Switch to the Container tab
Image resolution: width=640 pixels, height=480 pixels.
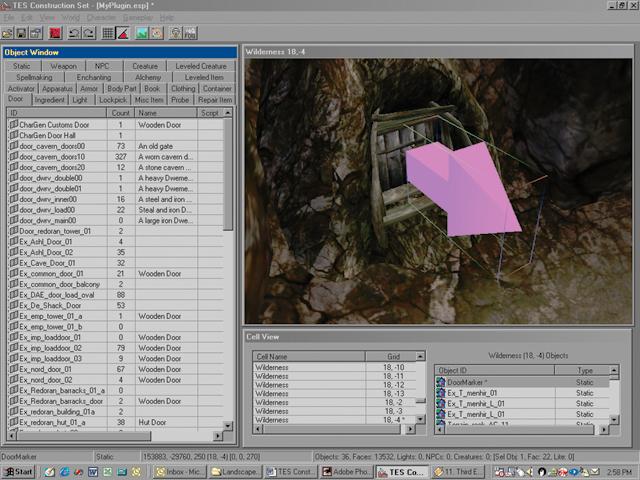216,88
